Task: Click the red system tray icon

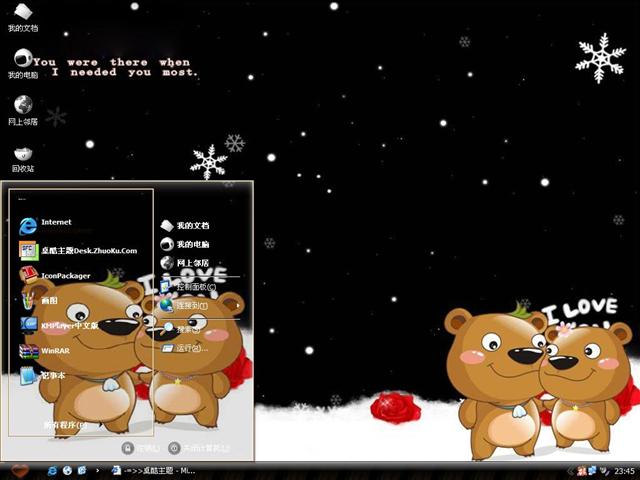Action: point(582,471)
